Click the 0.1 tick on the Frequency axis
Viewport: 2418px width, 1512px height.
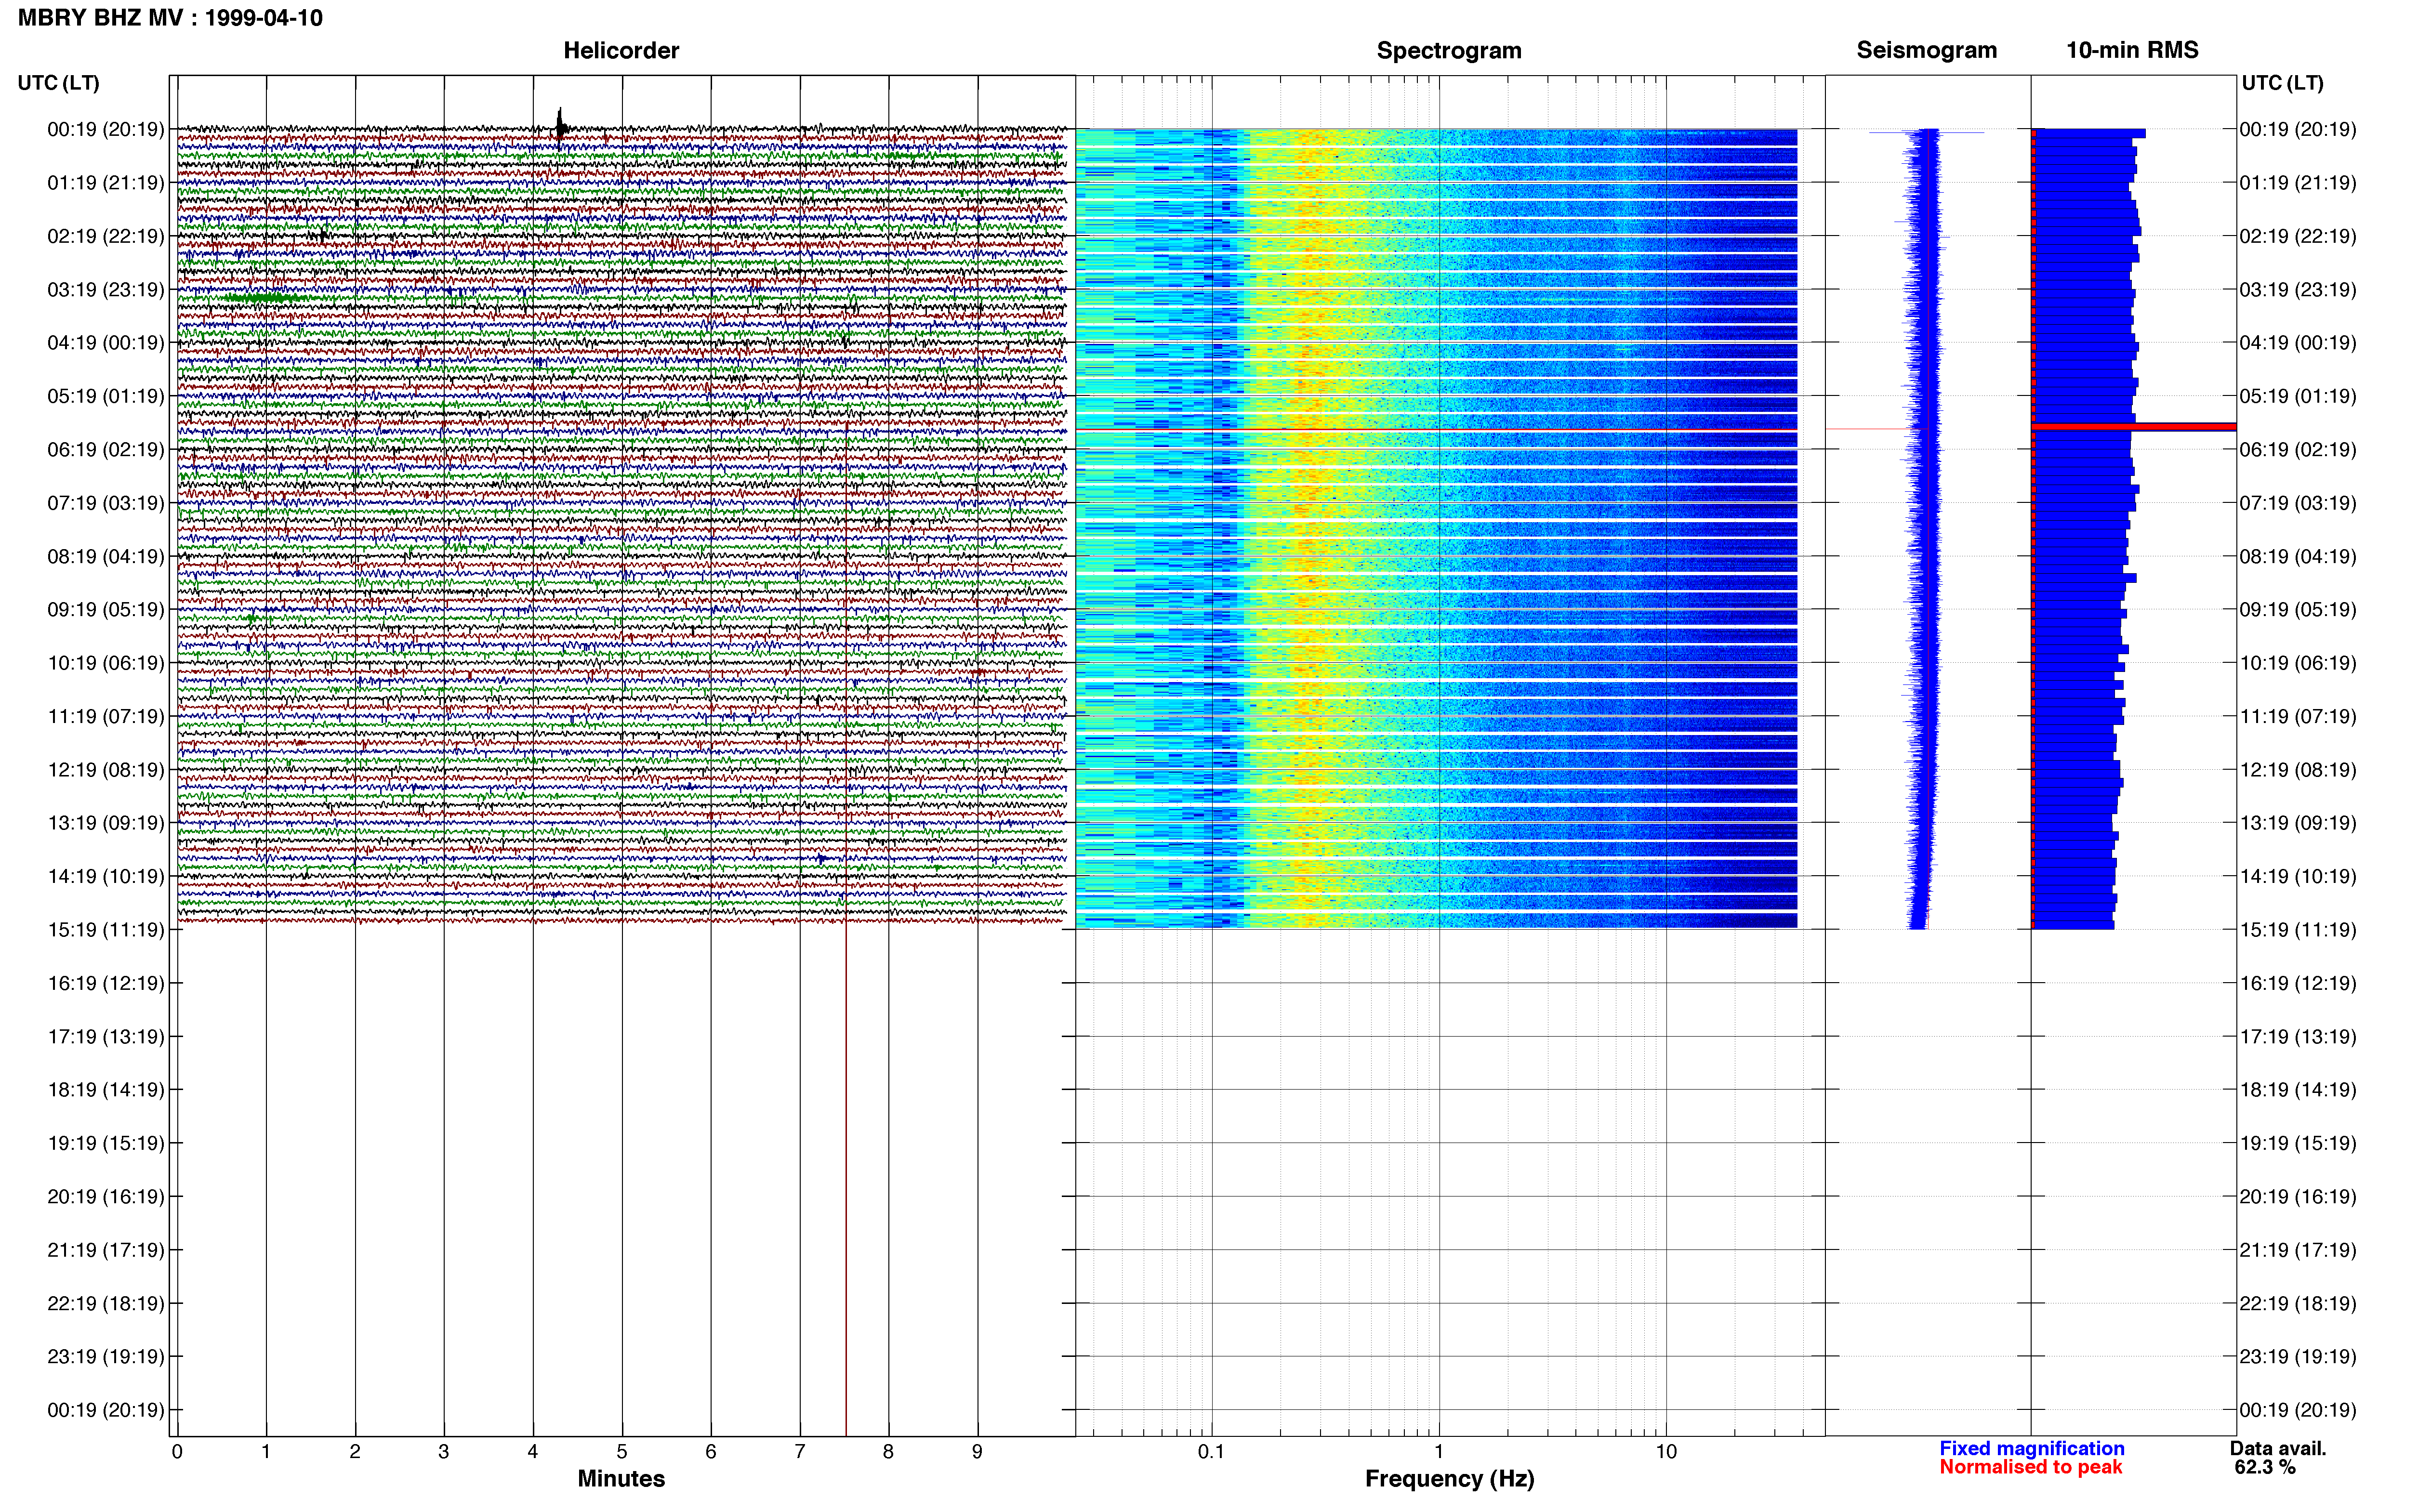(1211, 1452)
